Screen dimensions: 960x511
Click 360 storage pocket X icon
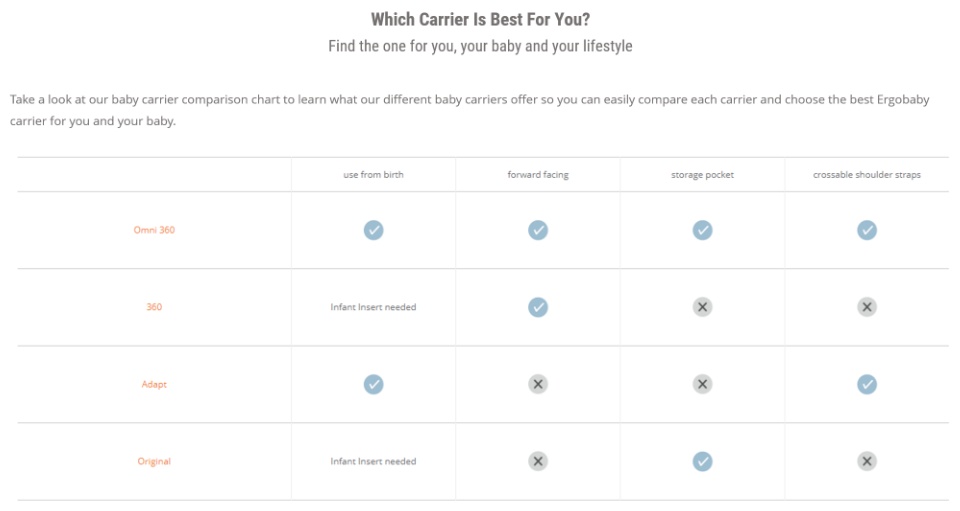click(702, 307)
